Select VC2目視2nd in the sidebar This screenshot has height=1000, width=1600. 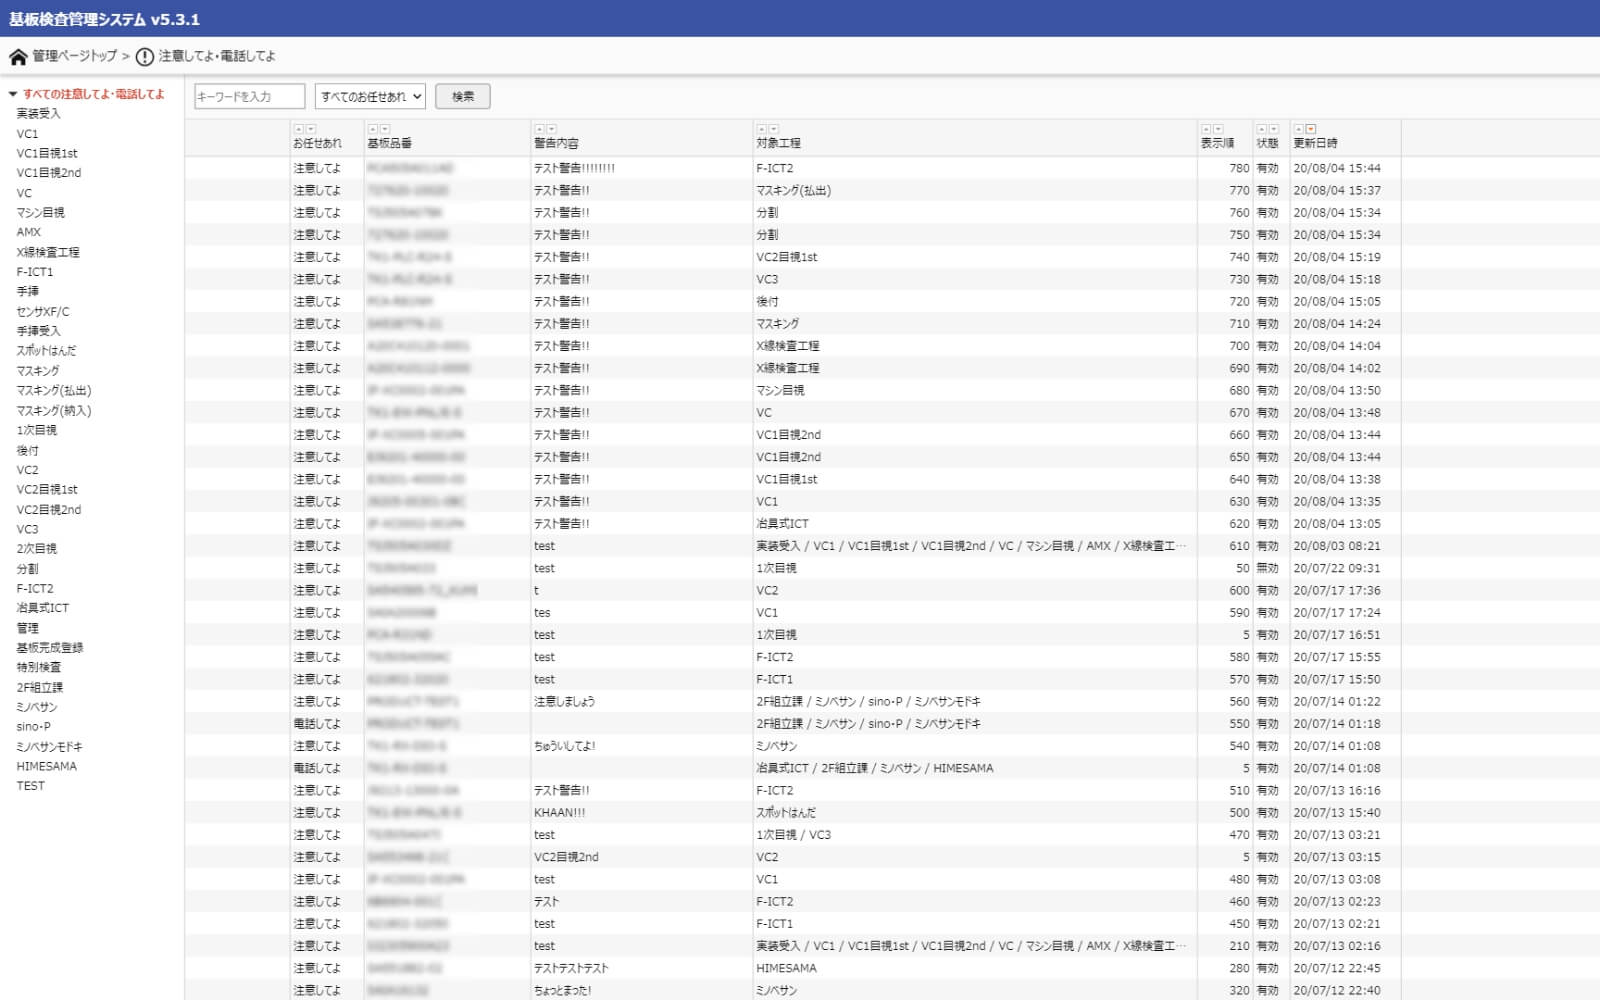[49, 509]
